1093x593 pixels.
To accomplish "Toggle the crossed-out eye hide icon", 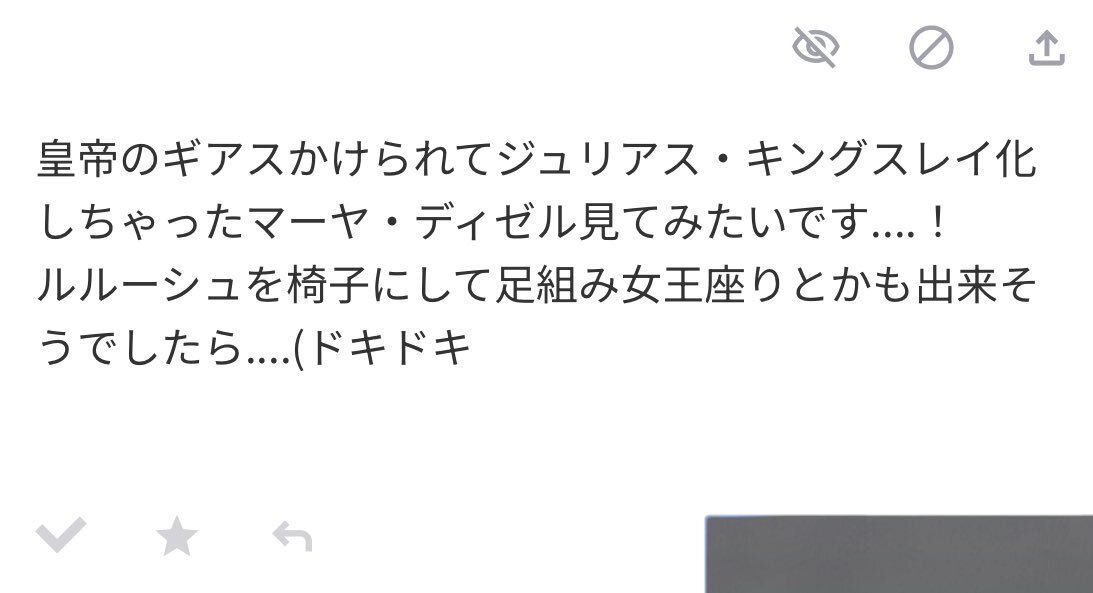I will (x=816, y=47).
